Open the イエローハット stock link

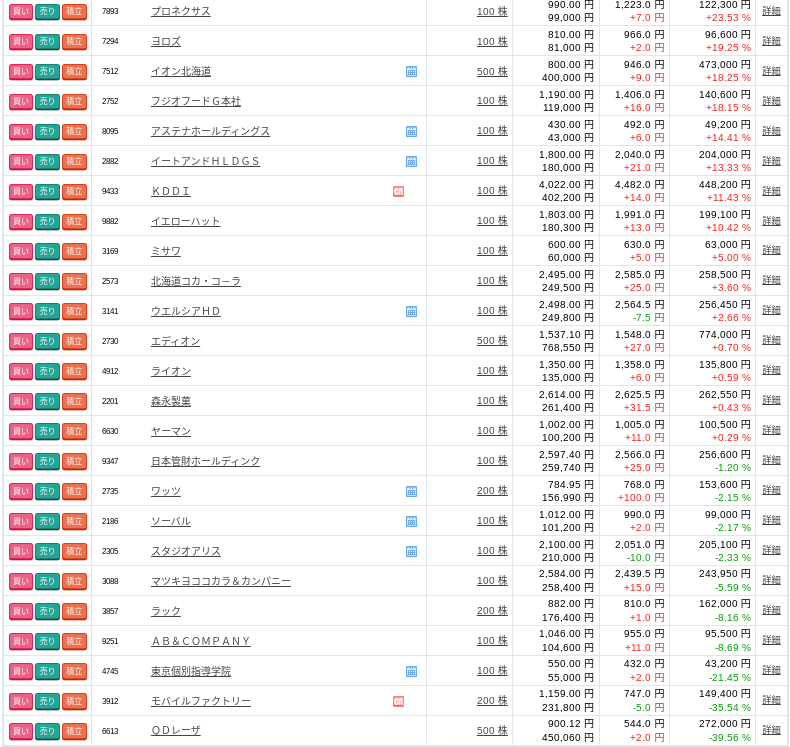pyautogui.click(x=186, y=221)
